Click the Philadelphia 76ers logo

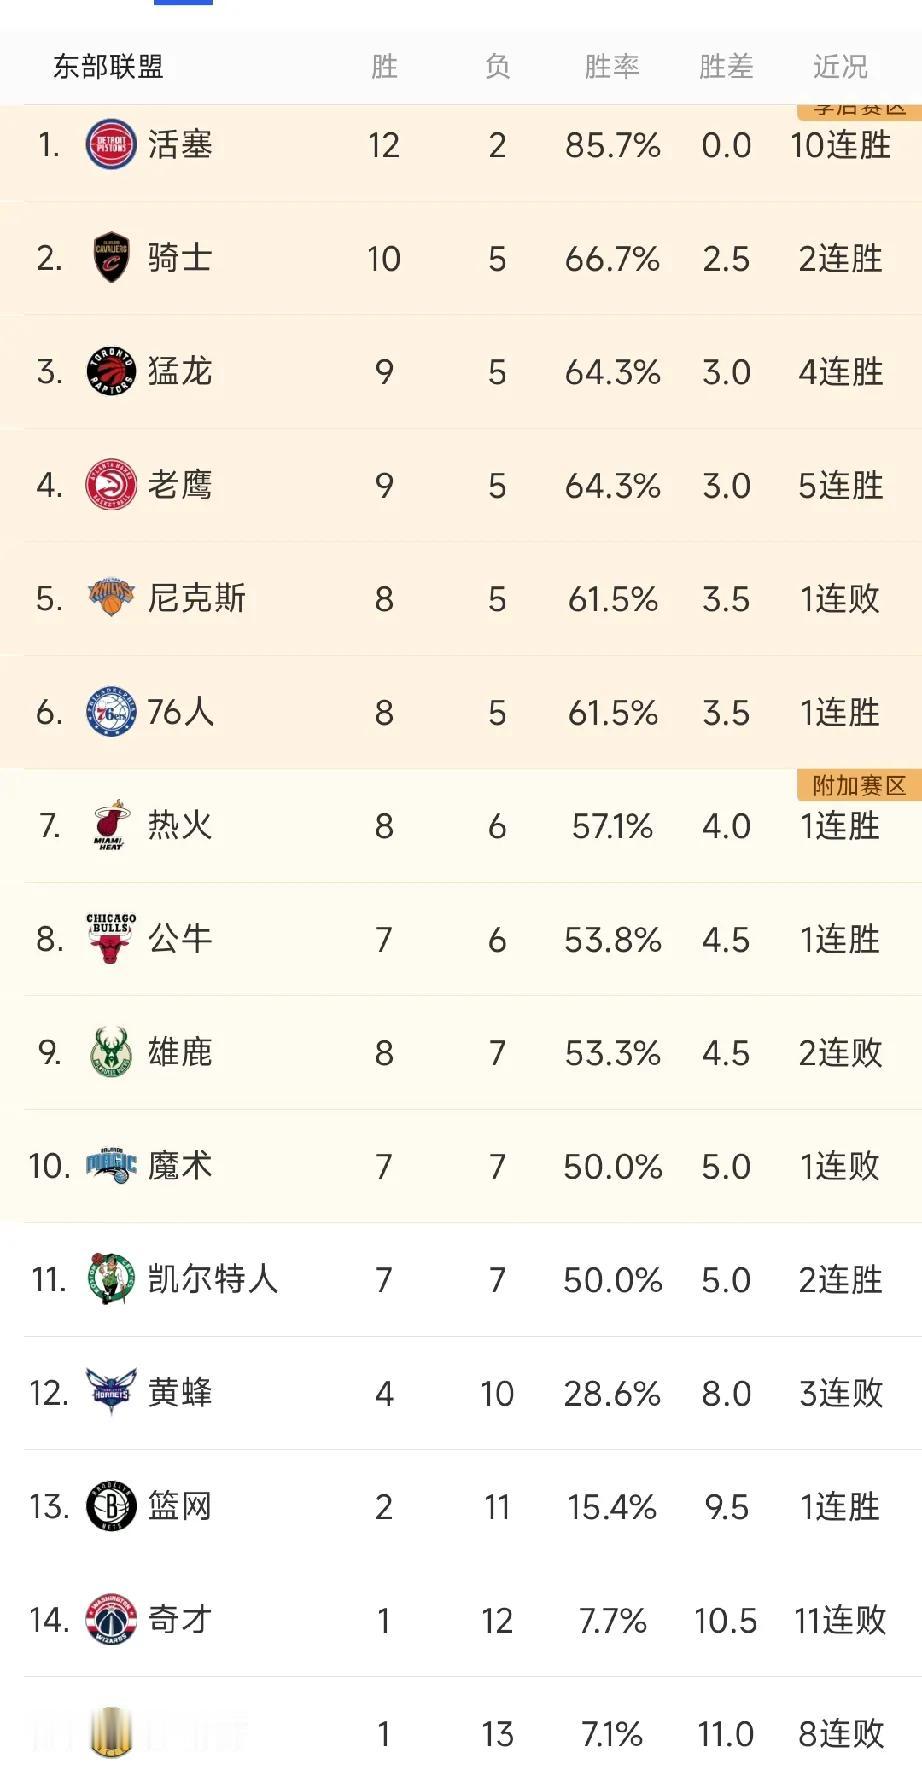tap(110, 712)
